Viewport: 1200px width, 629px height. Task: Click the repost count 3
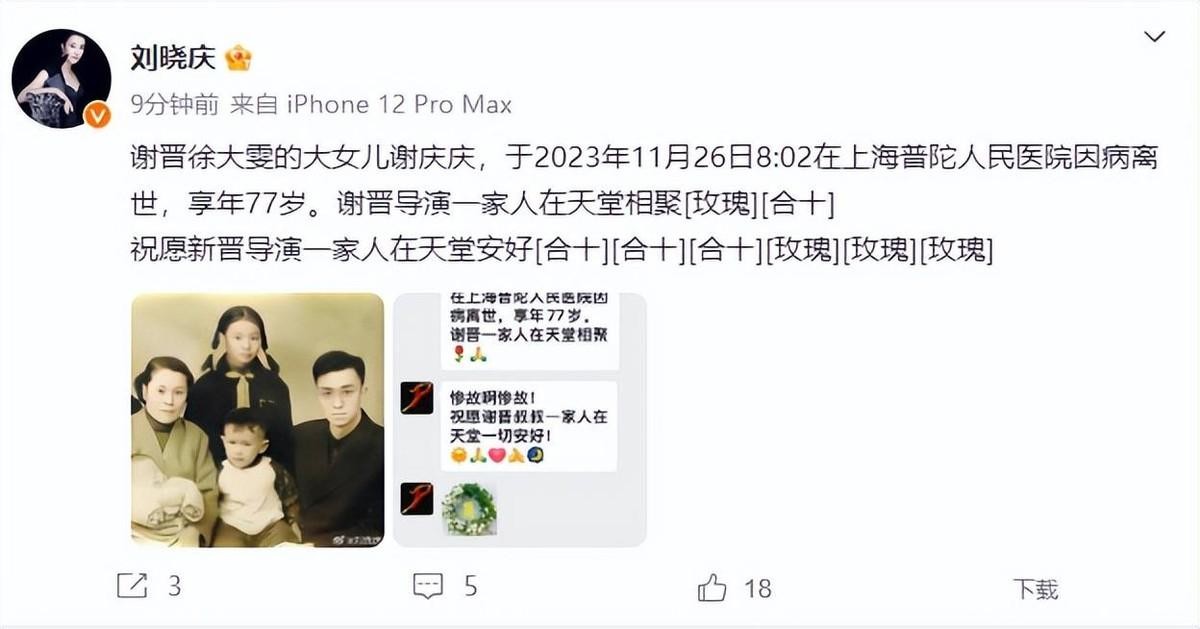point(174,586)
